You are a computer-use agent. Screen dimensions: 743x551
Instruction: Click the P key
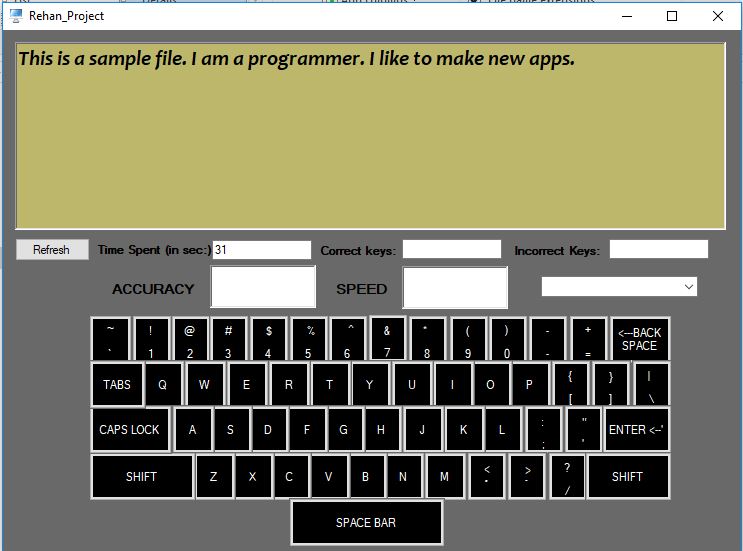pyautogui.click(x=530, y=384)
